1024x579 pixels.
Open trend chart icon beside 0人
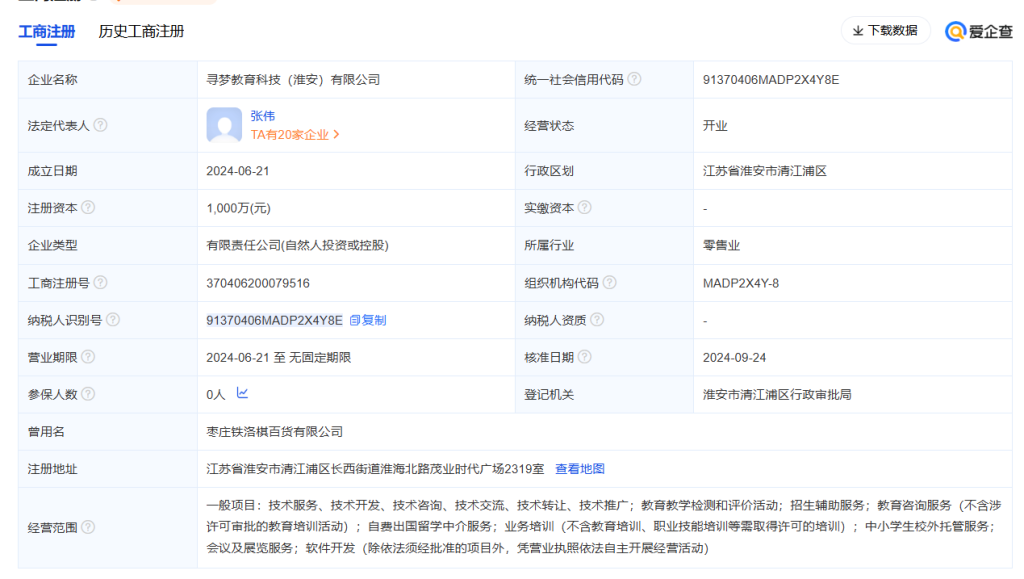(x=242, y=394)
